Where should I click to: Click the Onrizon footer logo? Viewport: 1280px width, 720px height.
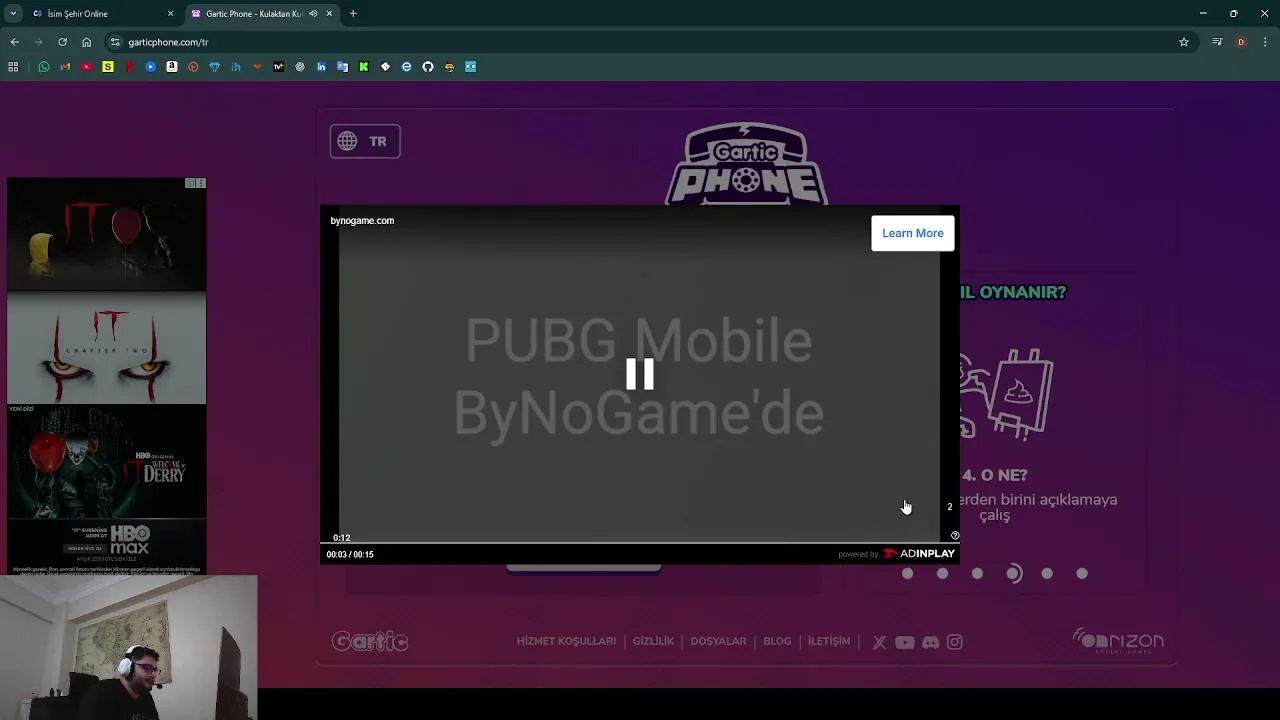click(1118, 641)
